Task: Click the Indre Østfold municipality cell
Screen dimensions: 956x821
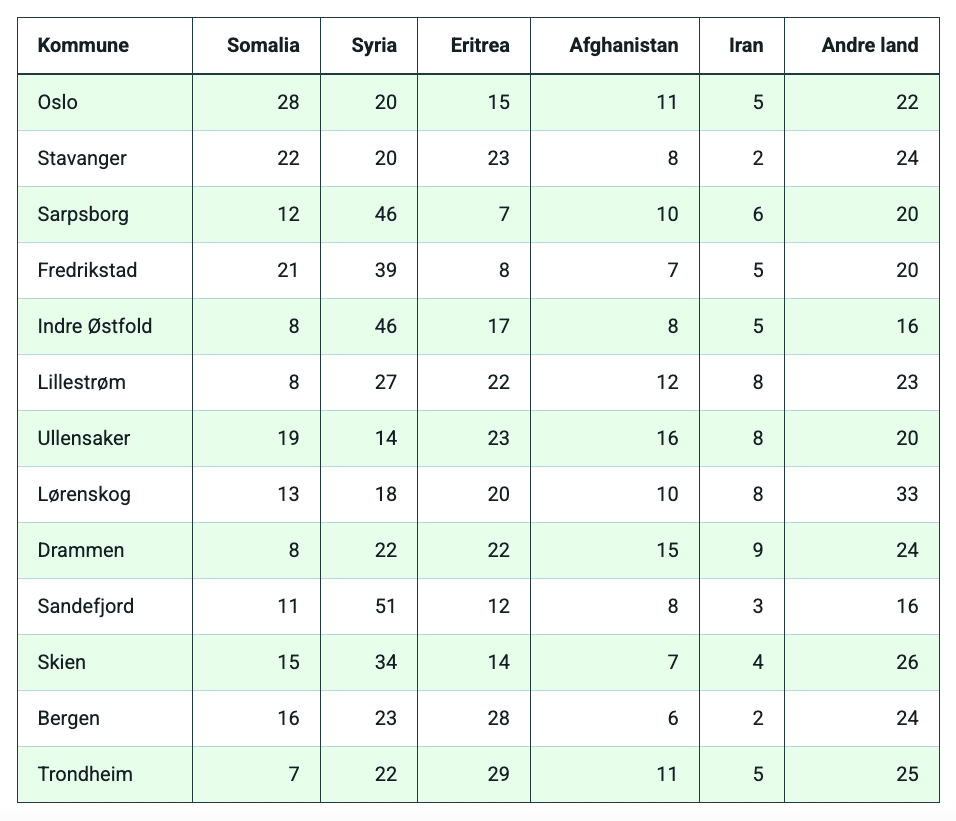Action: (x=95, y=326)
